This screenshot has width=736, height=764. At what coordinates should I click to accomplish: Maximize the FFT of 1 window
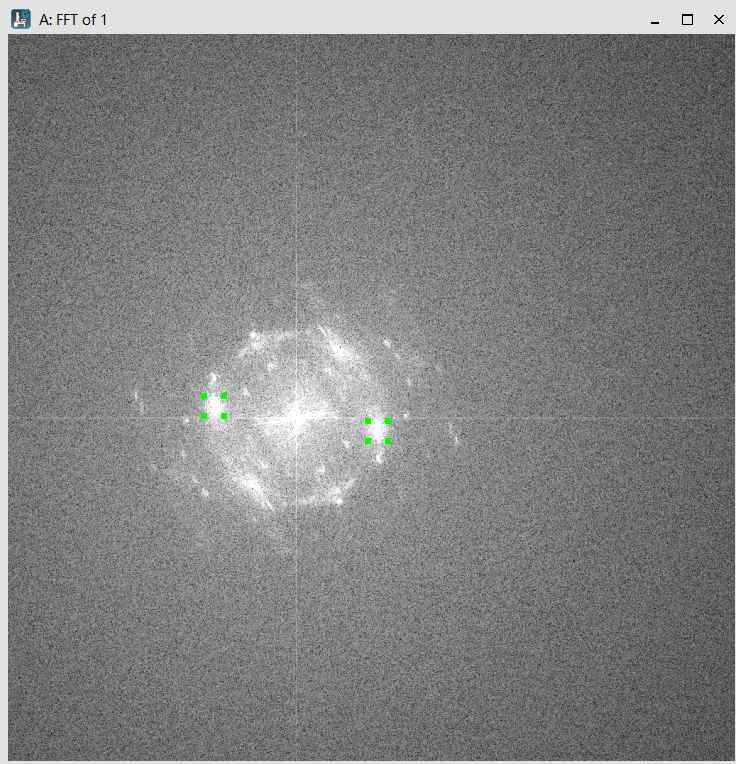(687, 19)
